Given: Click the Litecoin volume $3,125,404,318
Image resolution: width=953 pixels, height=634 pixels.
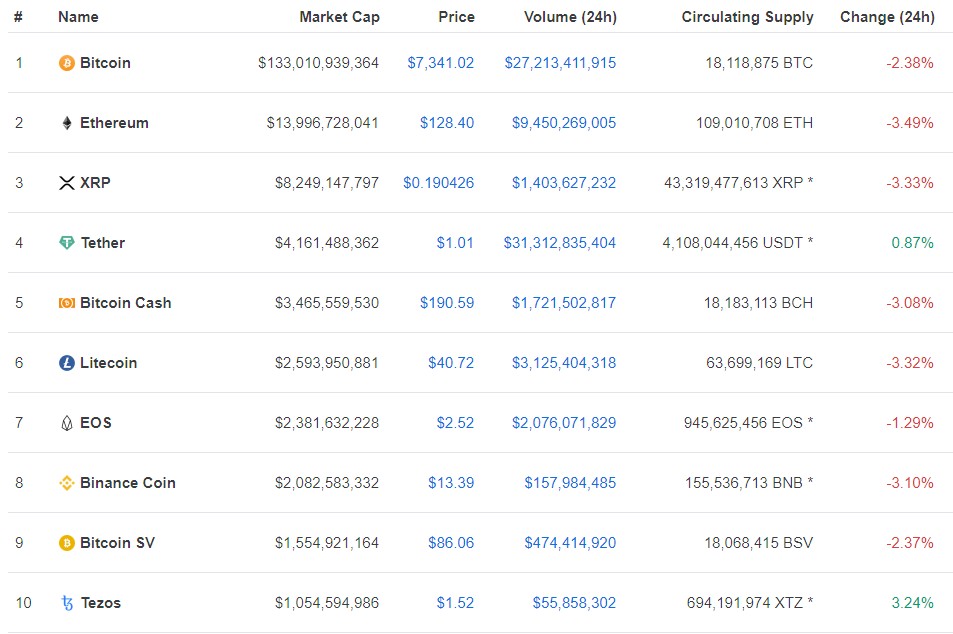Looking at the screenshot, I should [x=564, y=363].
